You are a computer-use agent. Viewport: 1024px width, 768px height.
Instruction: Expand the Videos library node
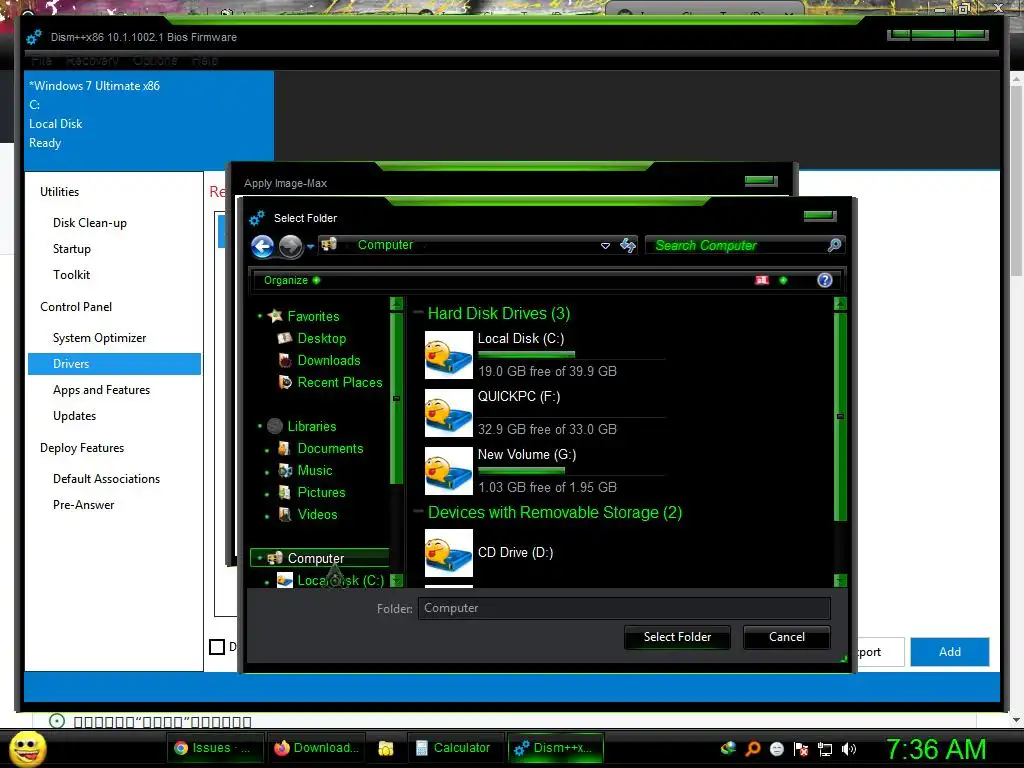pyautogui.click(x=267, y=516)
